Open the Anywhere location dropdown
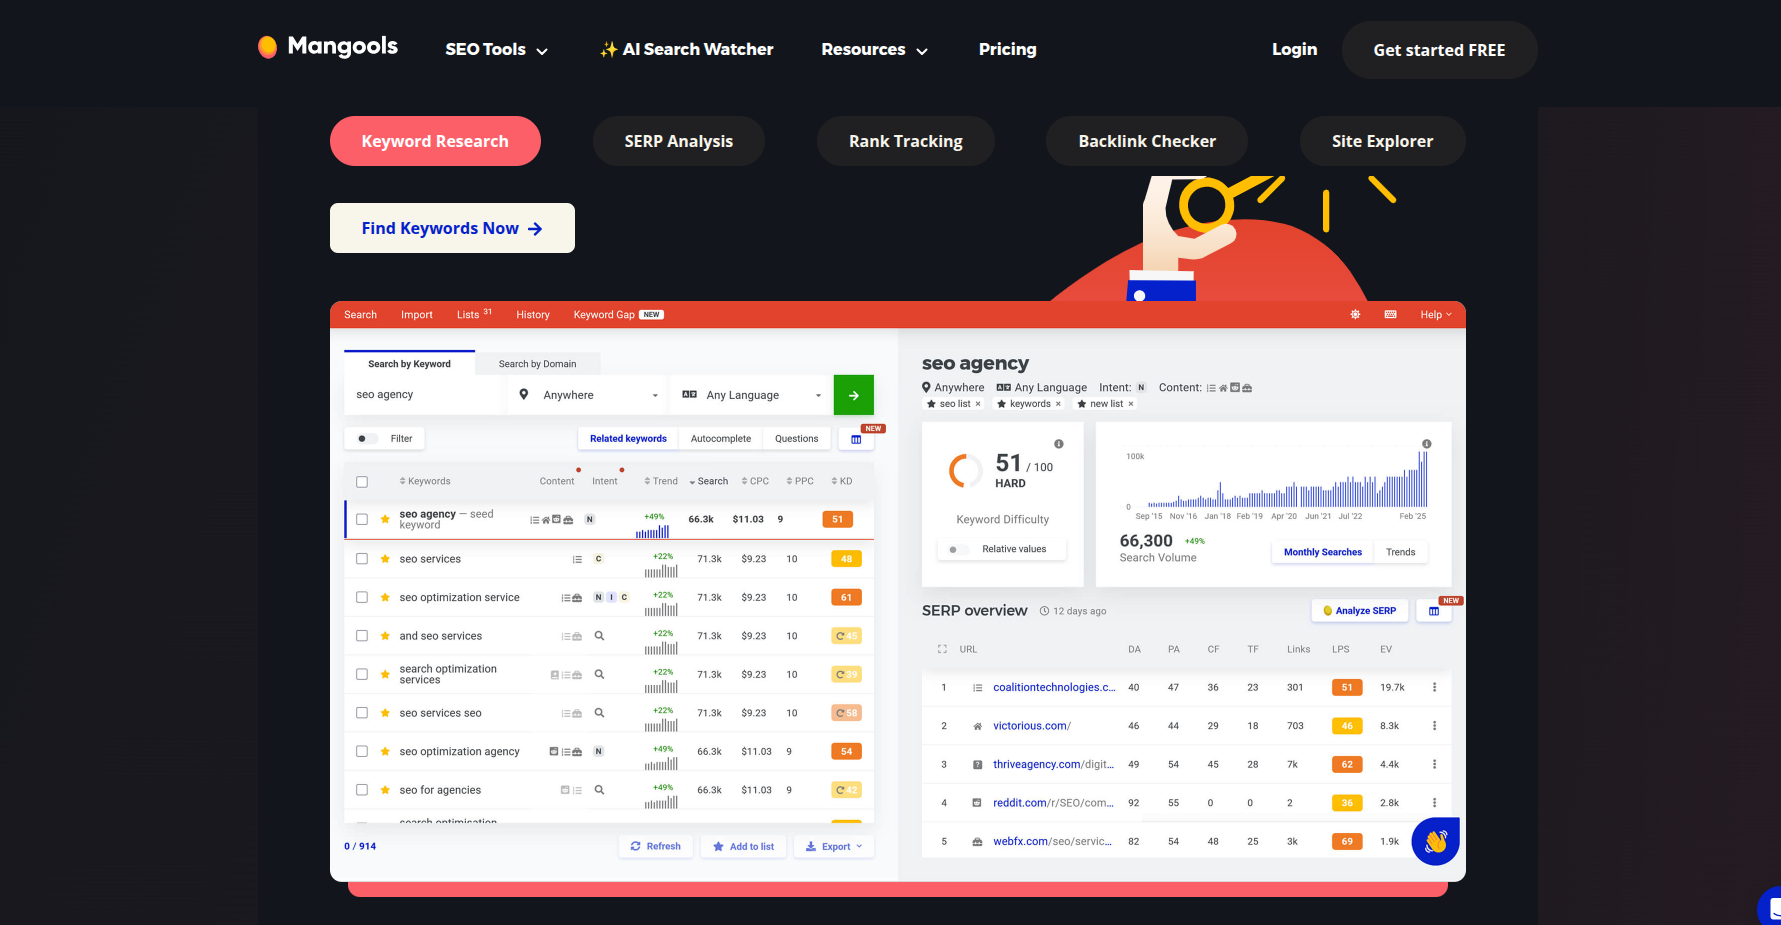Screen dimensions: 1781x925 pos(589,395)
